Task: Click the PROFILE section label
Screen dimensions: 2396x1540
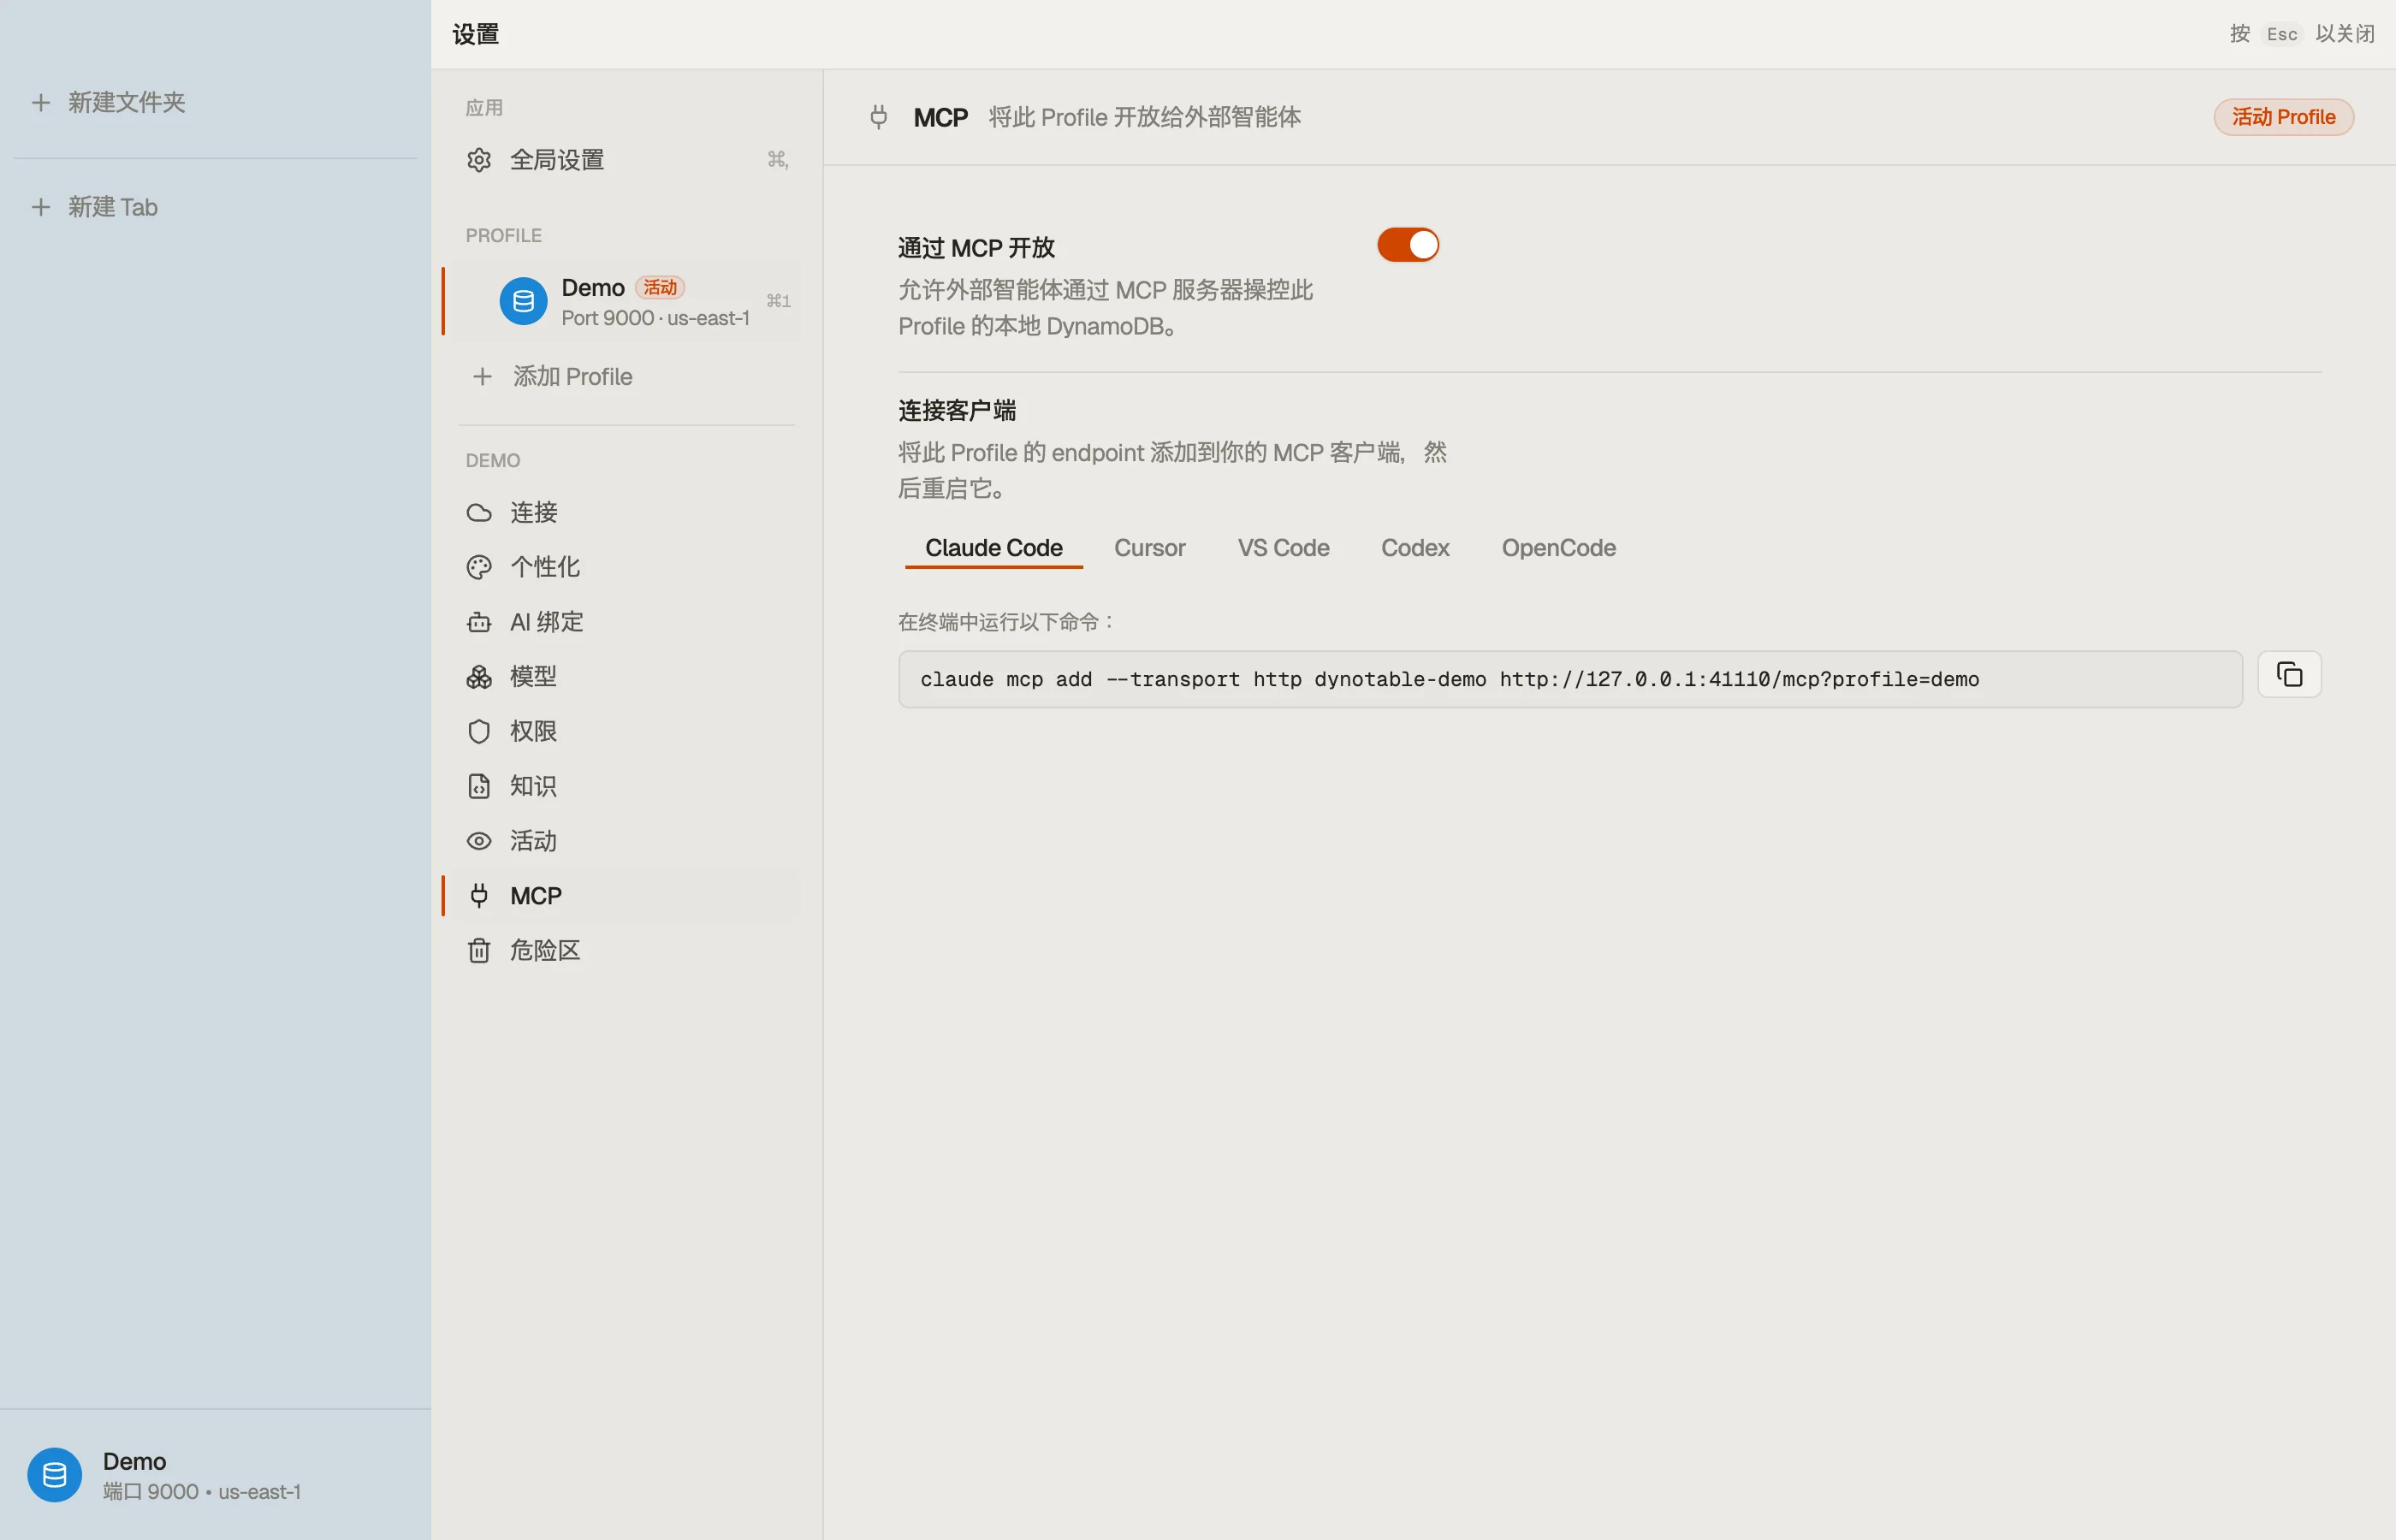Action: [x=503, y=236]
